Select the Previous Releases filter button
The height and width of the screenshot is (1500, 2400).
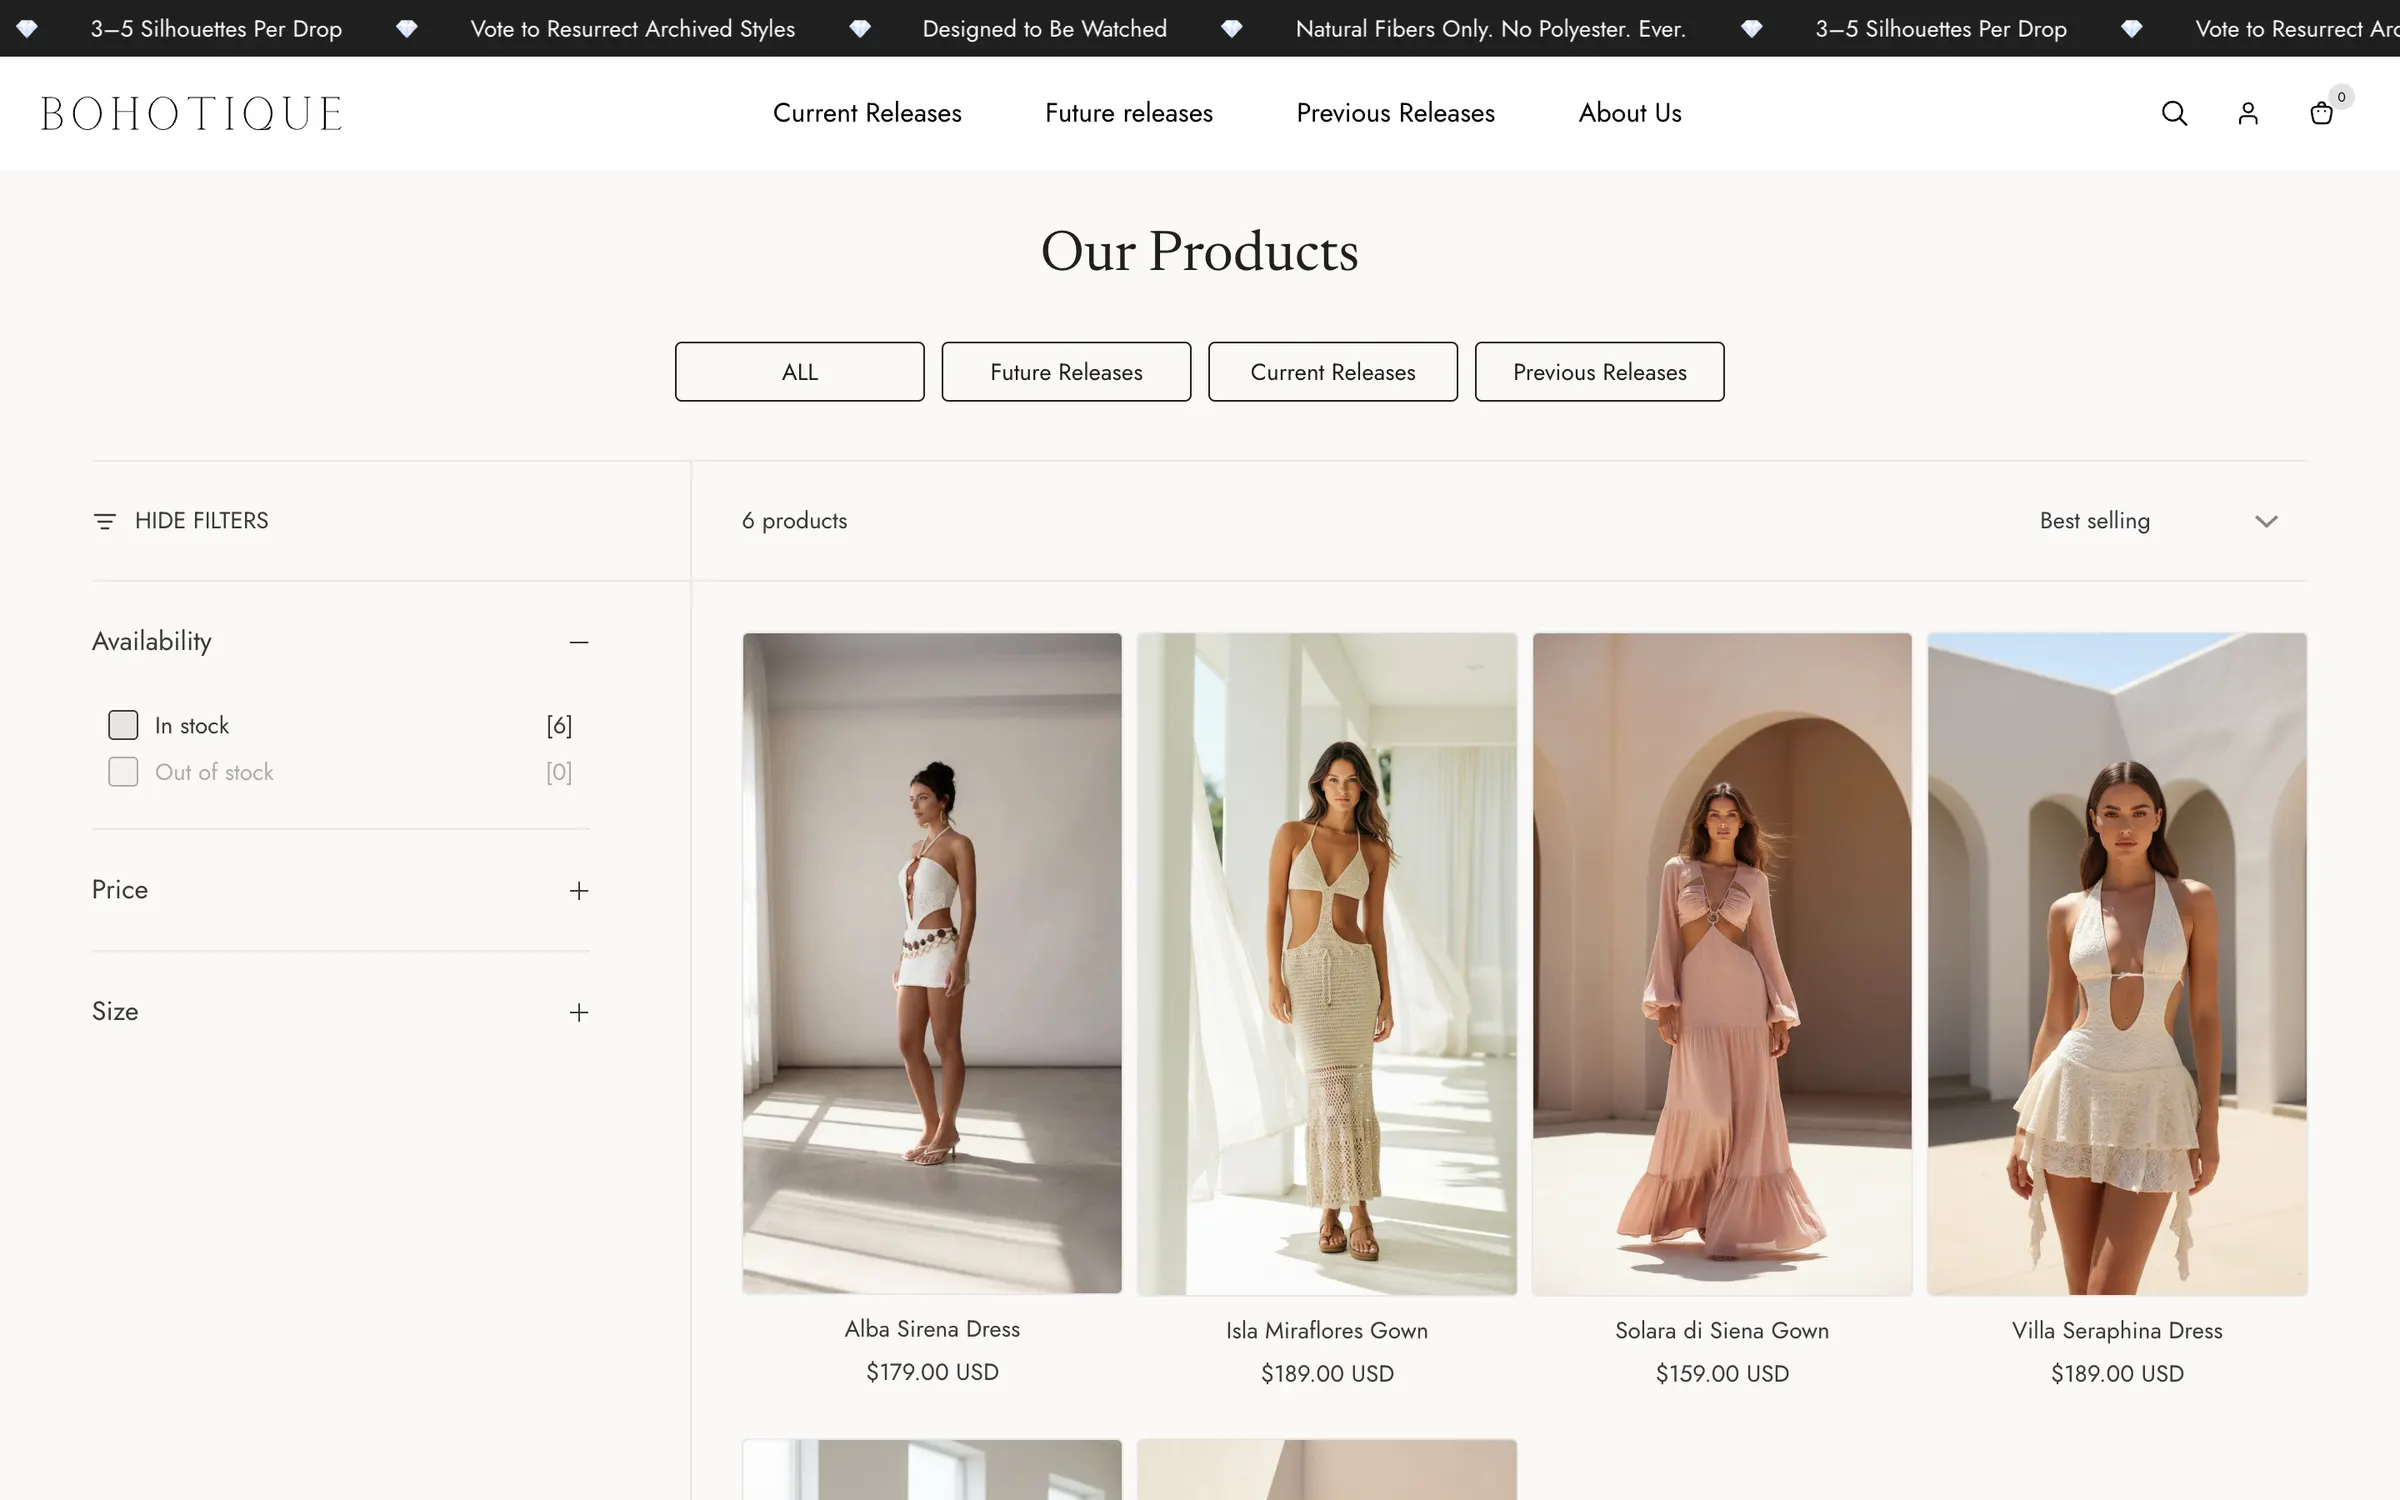click(1600, 372)
